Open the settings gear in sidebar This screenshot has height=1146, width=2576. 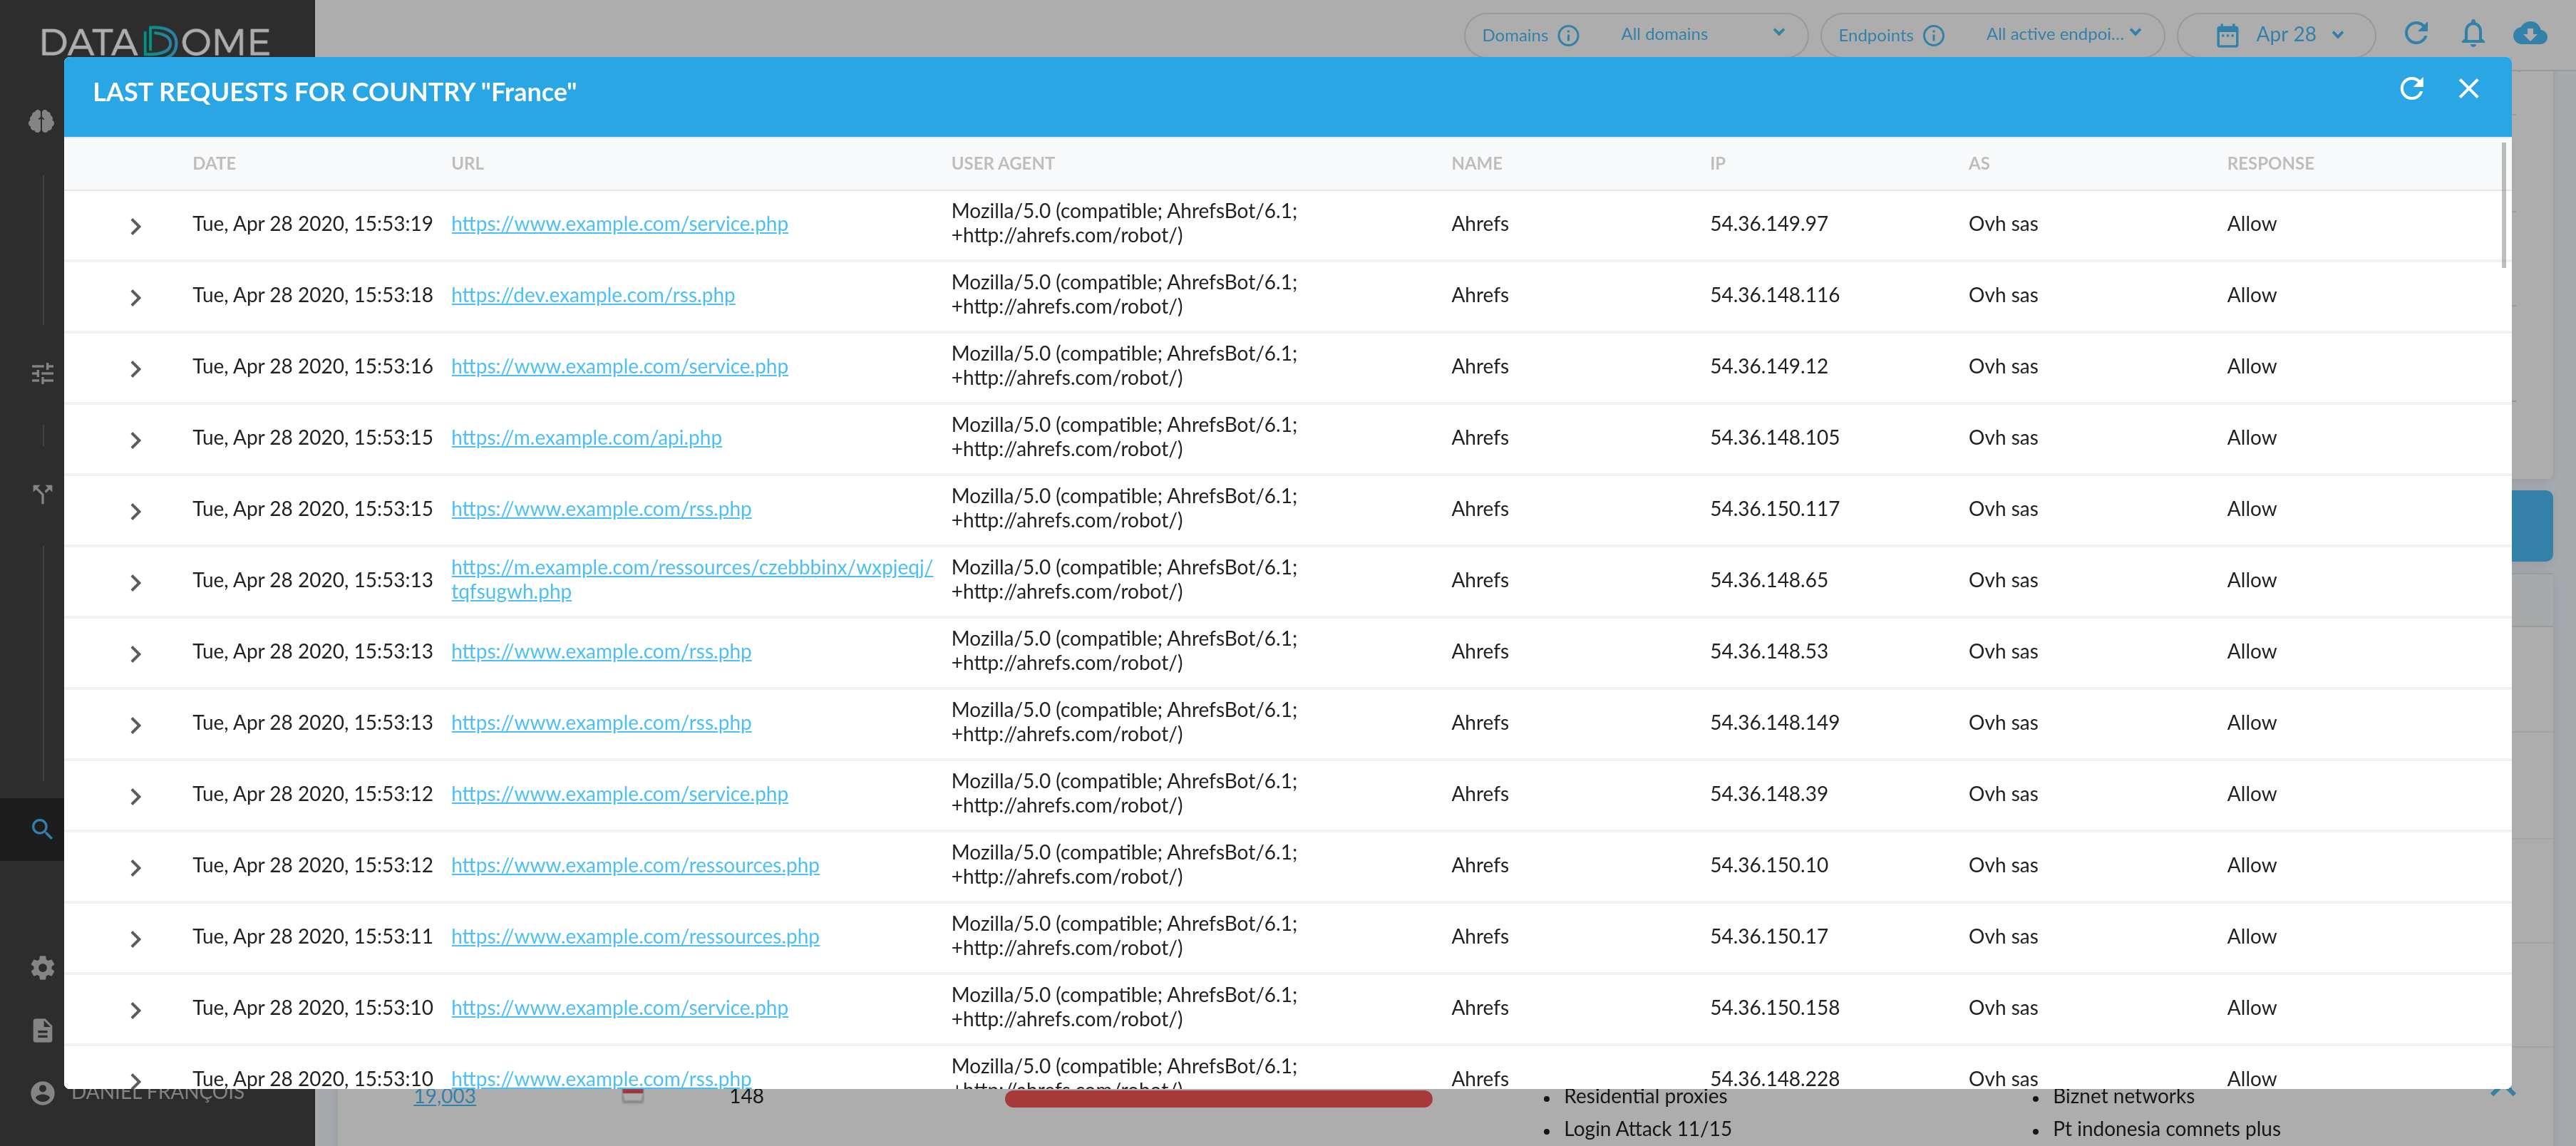coord(42,967)
